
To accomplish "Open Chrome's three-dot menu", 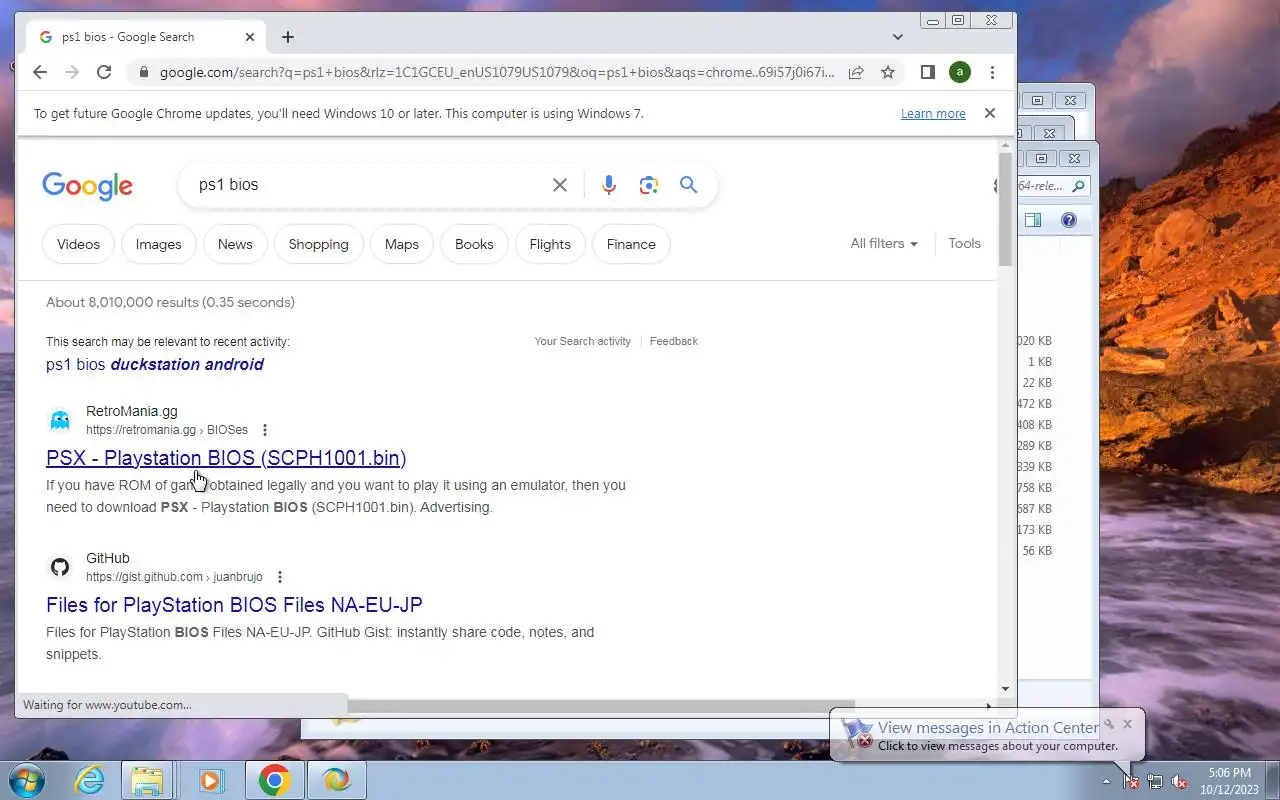I will pyautogui.click(x=992, y=72).
